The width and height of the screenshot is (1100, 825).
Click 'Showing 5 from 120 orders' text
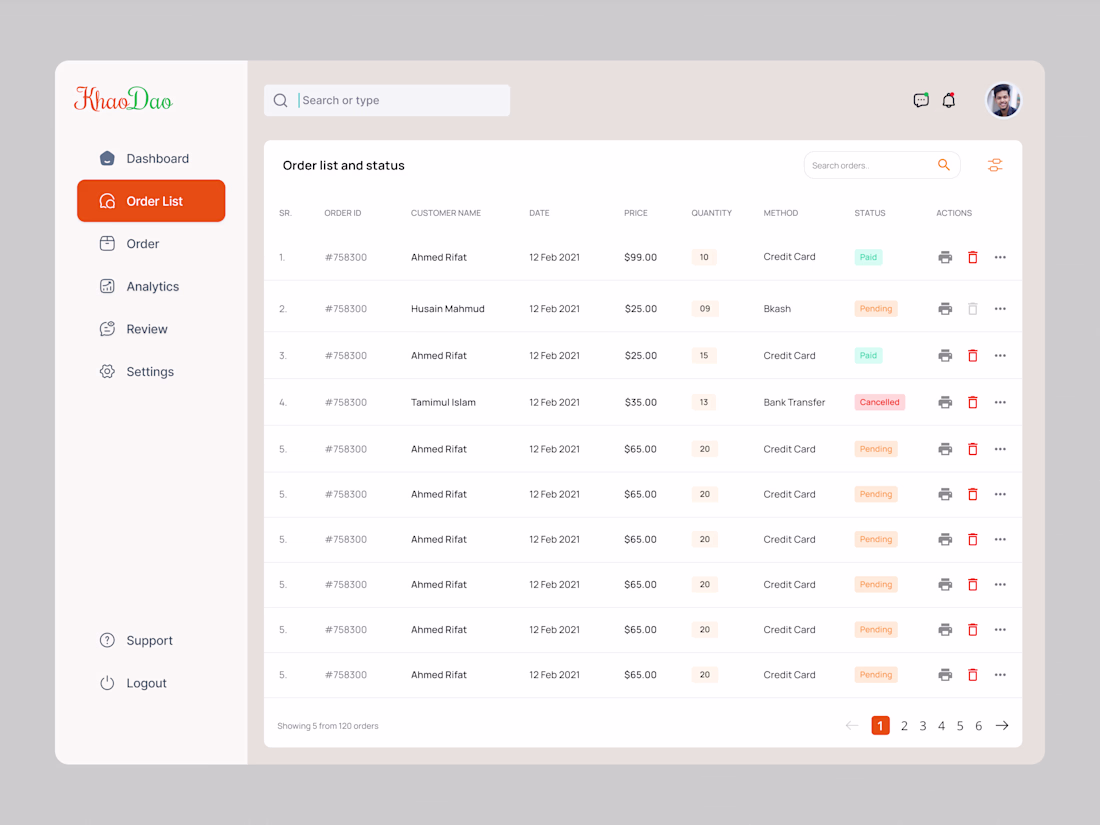[x=328, y=726]
